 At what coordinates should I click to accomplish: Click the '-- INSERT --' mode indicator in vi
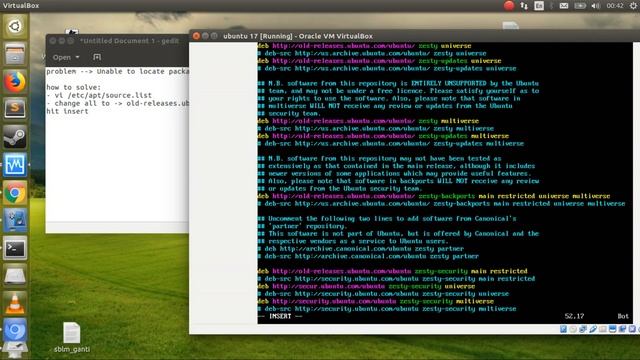[280, 316]
